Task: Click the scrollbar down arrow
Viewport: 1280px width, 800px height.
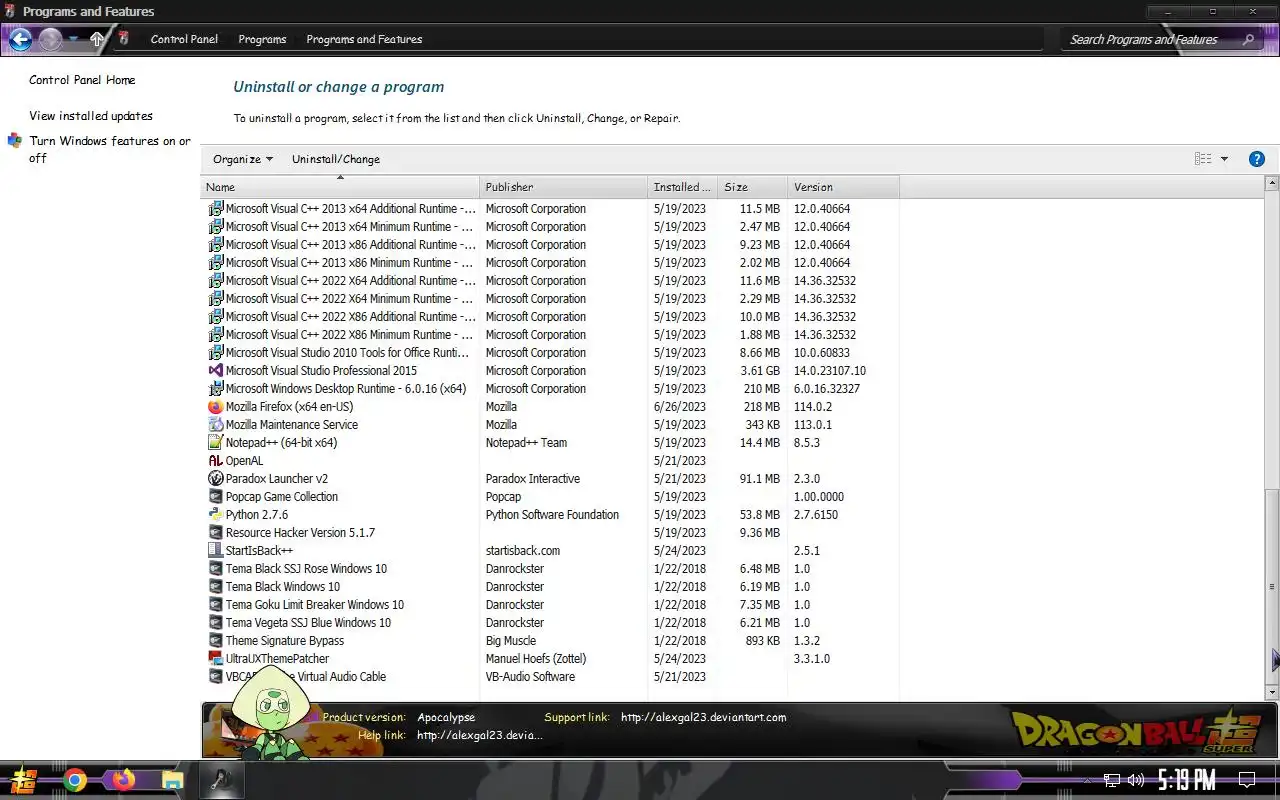Action: (1272, 692)
